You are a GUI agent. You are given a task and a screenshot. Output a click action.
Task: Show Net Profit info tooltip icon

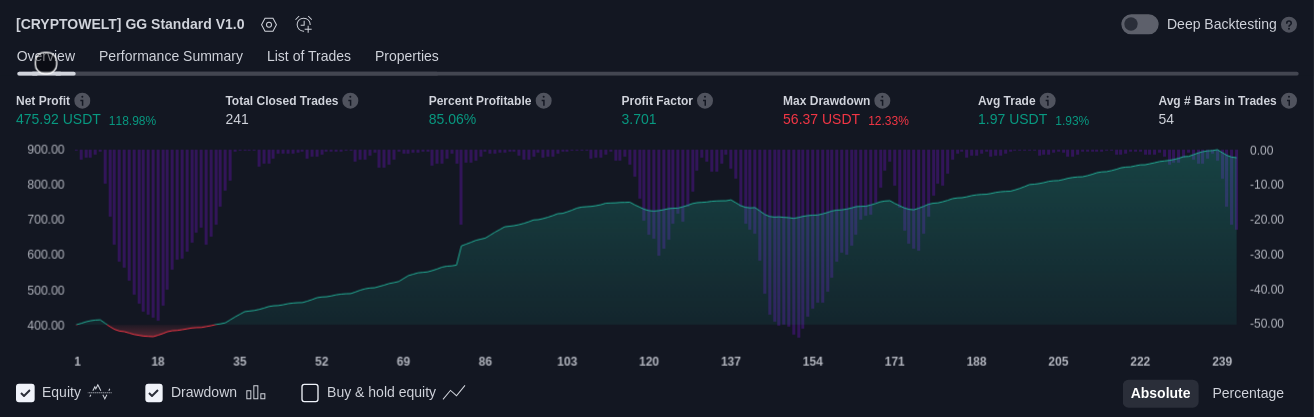(x=82, y=101)
